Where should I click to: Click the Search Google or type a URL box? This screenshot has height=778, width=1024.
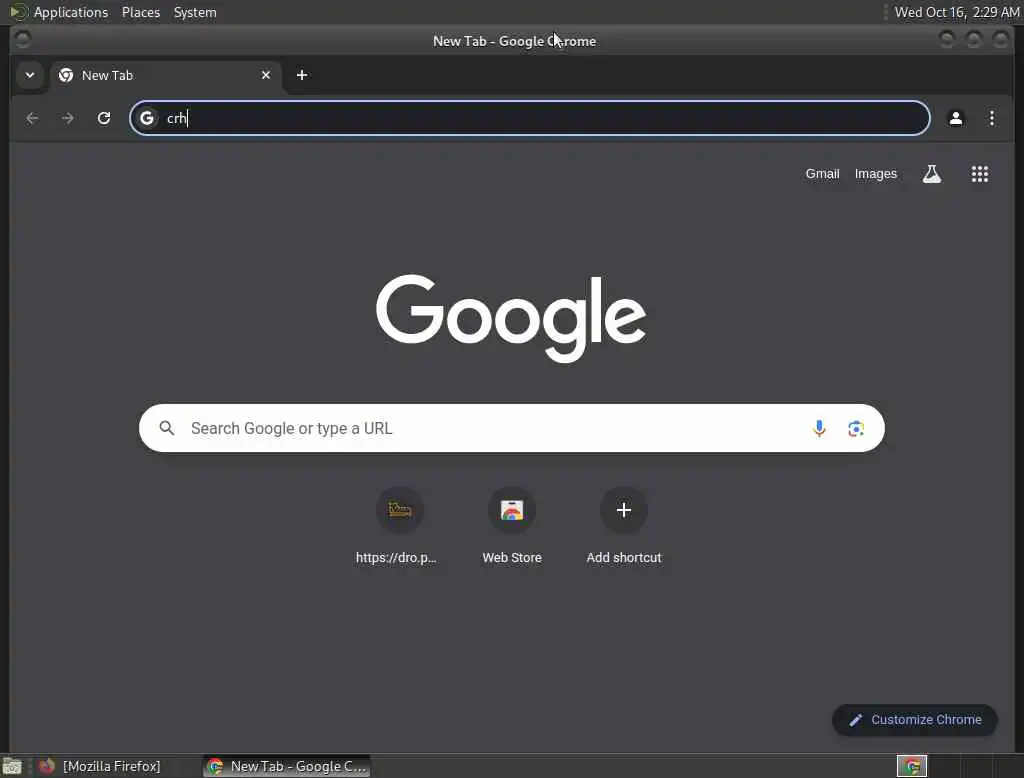511,428
